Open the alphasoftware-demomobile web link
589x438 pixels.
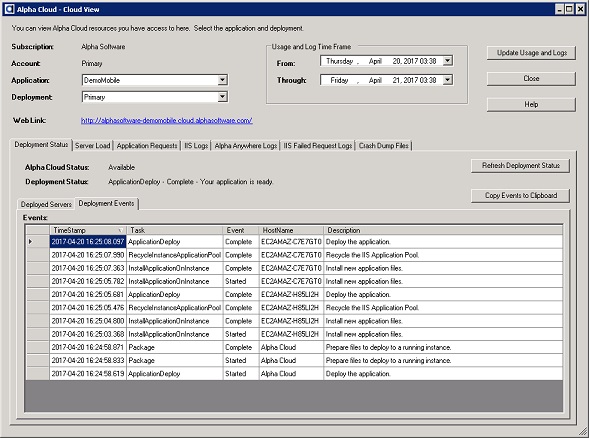coord(166,121)
